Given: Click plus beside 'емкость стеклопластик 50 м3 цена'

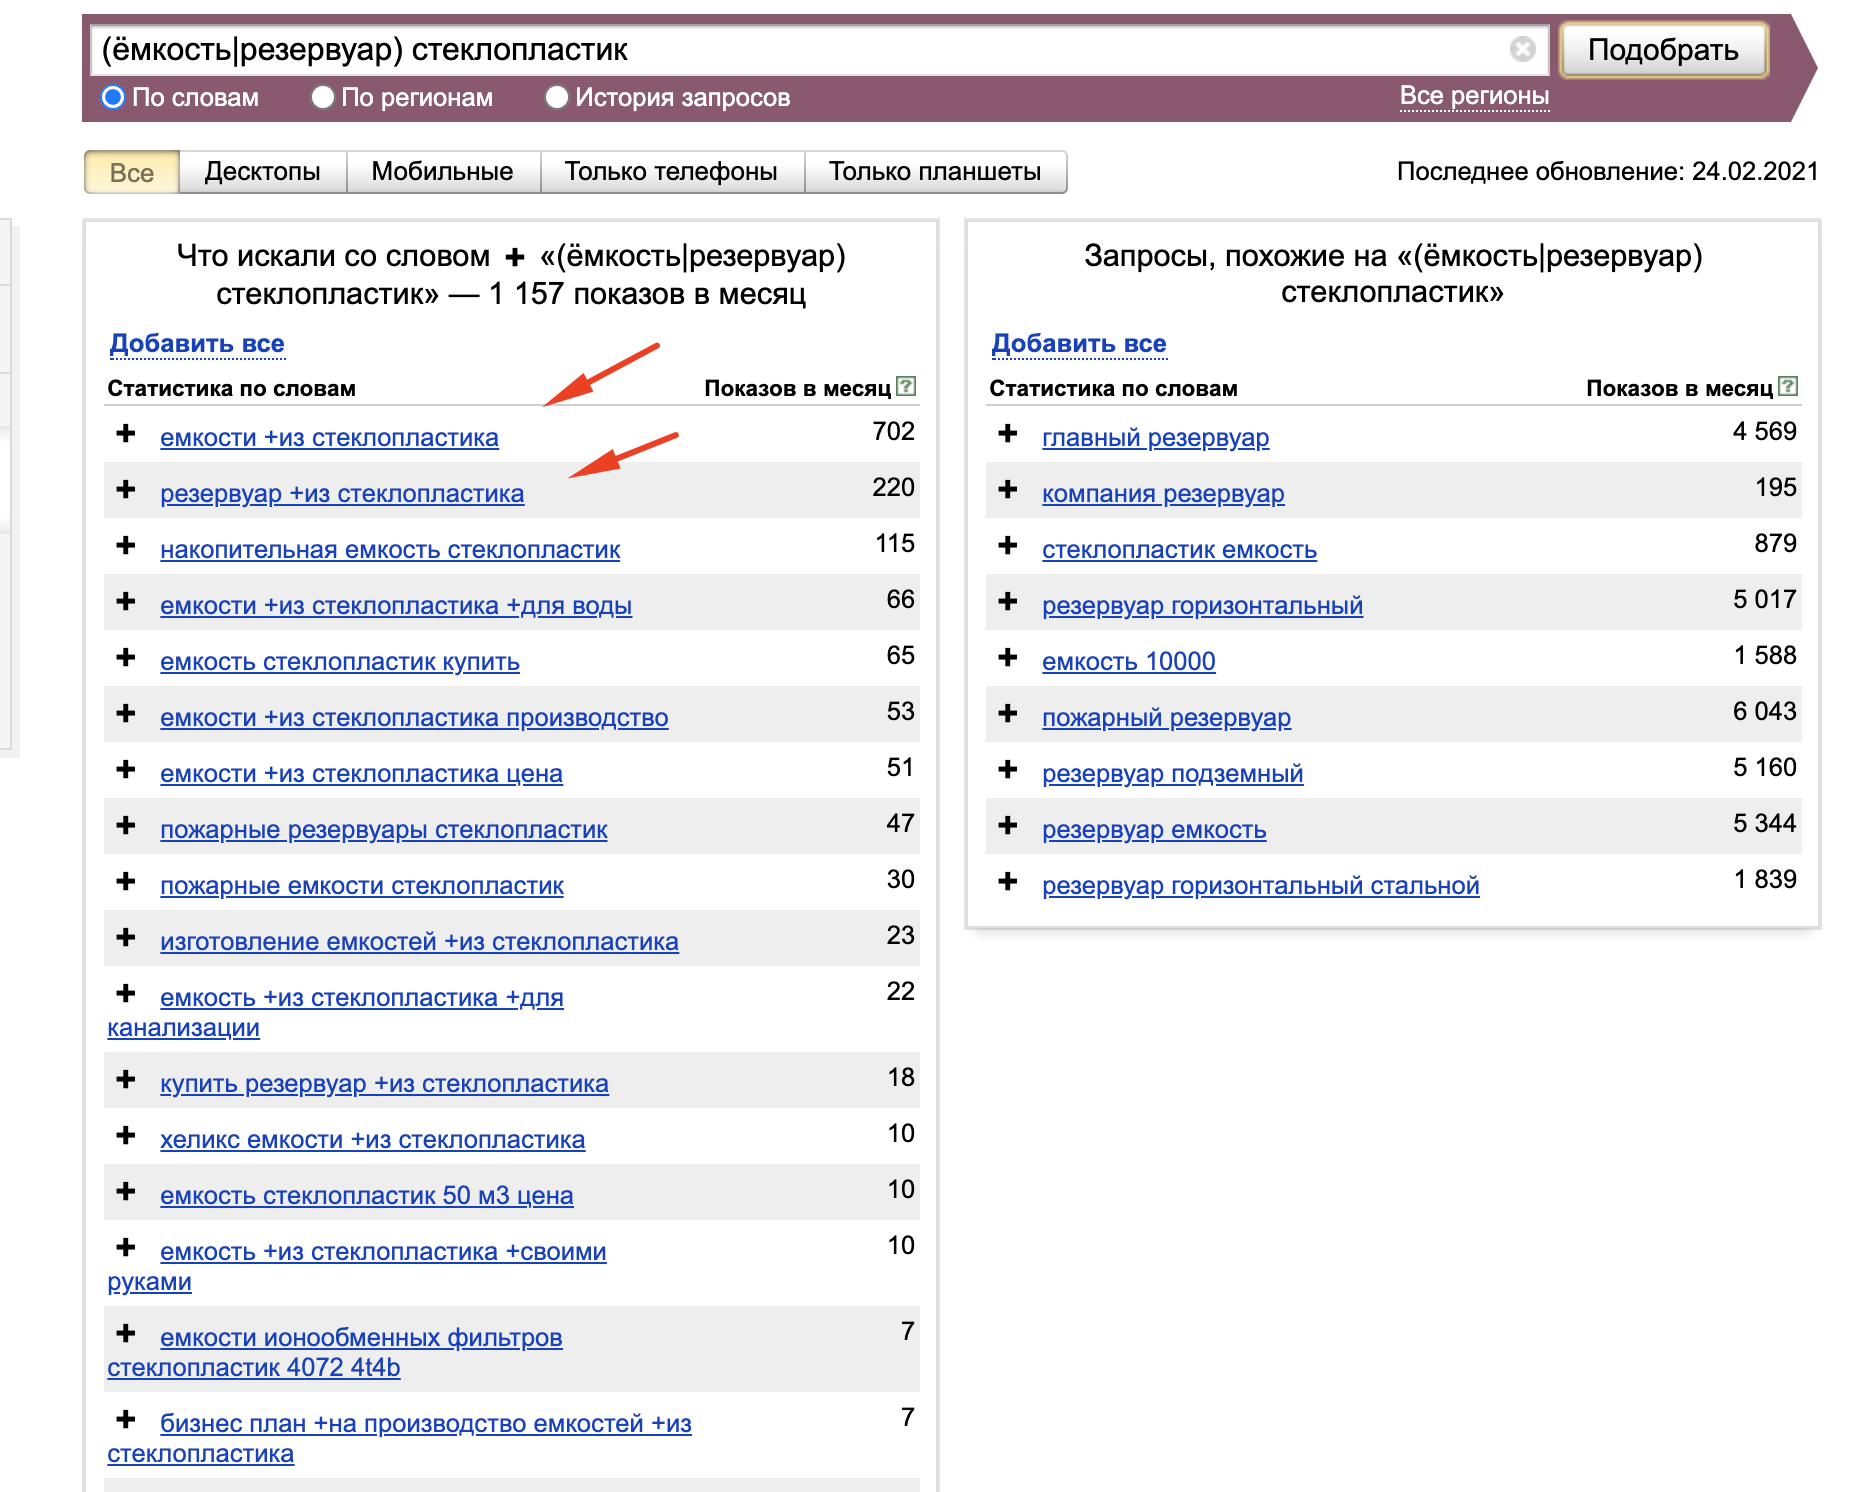Looking at the screenshot, I should pos(126,1192).
